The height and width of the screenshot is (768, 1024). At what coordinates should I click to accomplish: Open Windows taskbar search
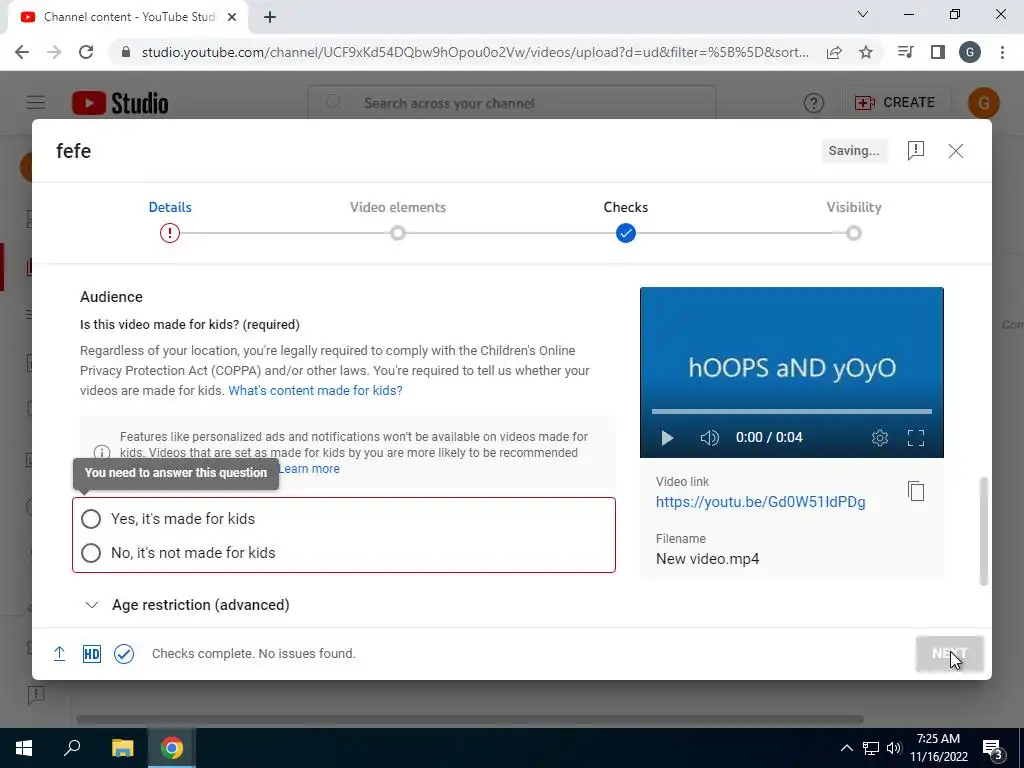[72, 748]
